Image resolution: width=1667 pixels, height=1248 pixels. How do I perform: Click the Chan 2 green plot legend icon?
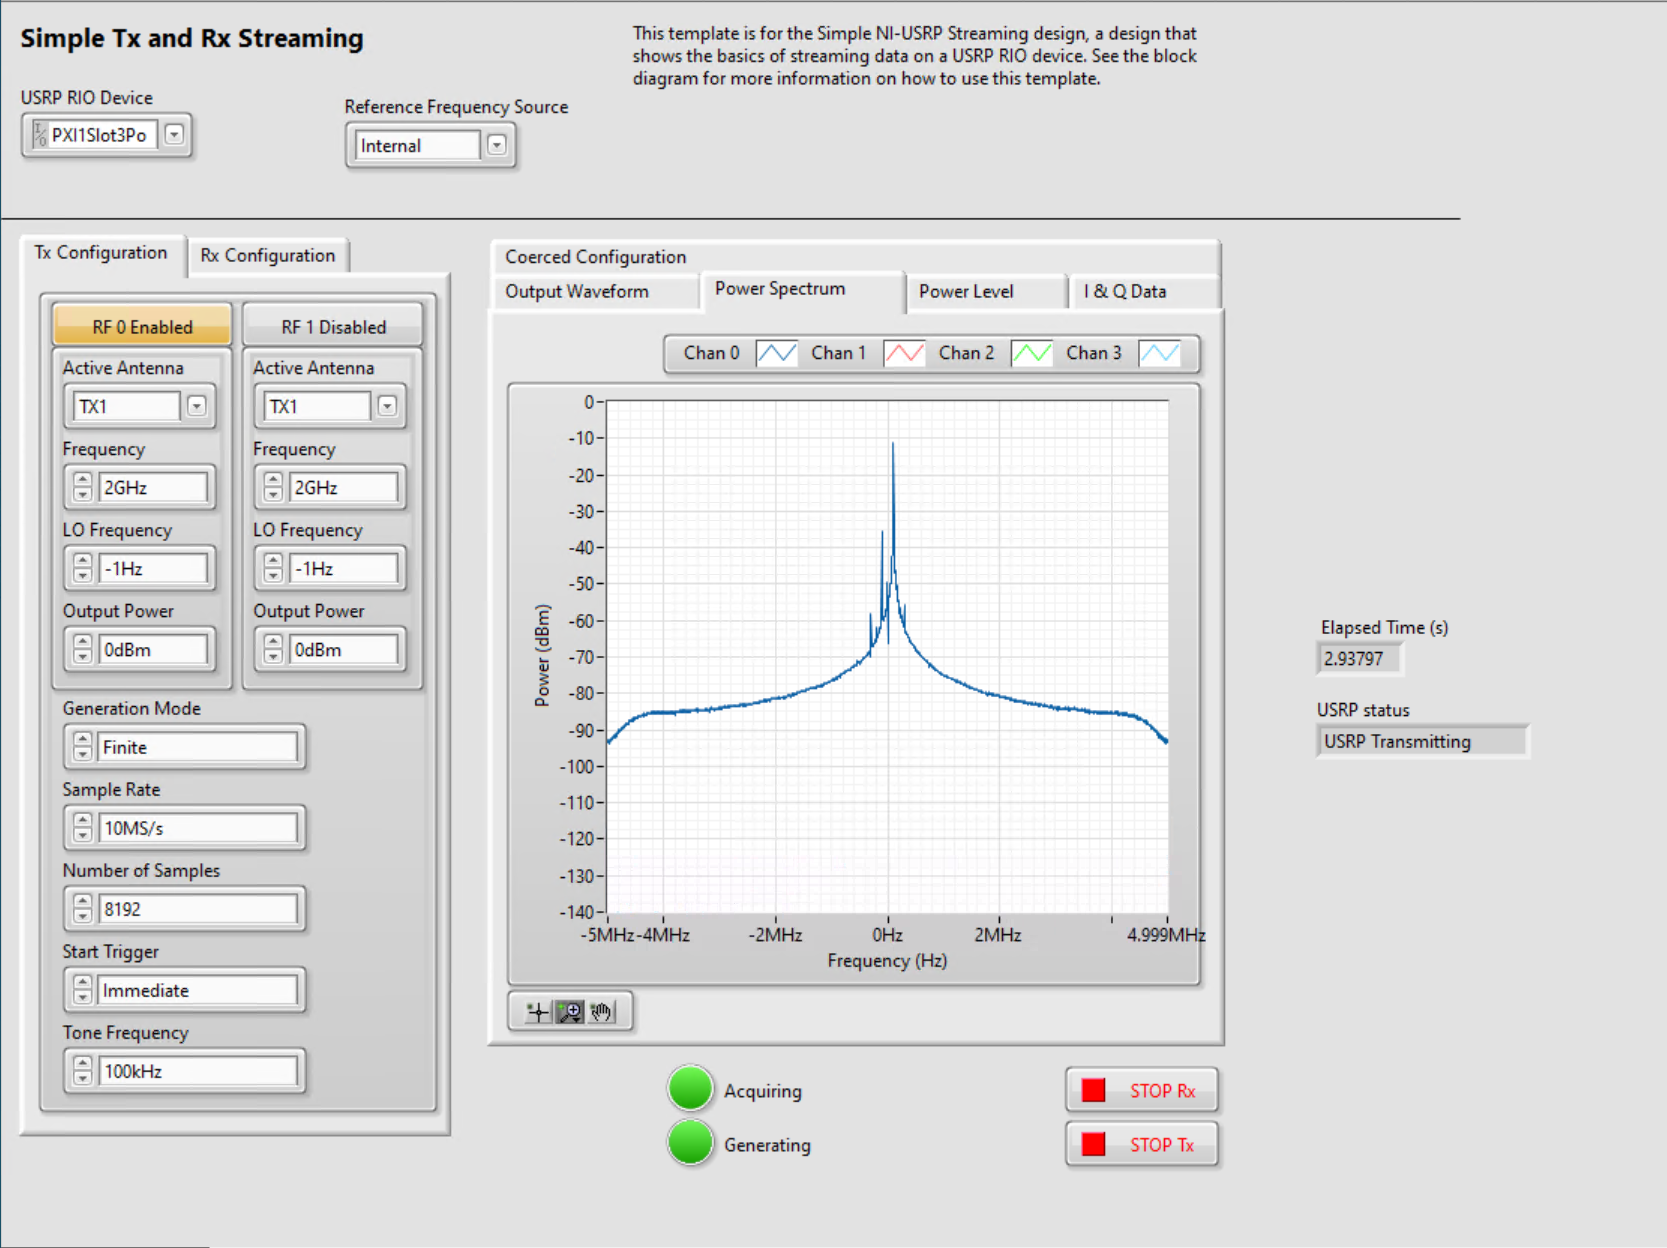pos(1031,353)
